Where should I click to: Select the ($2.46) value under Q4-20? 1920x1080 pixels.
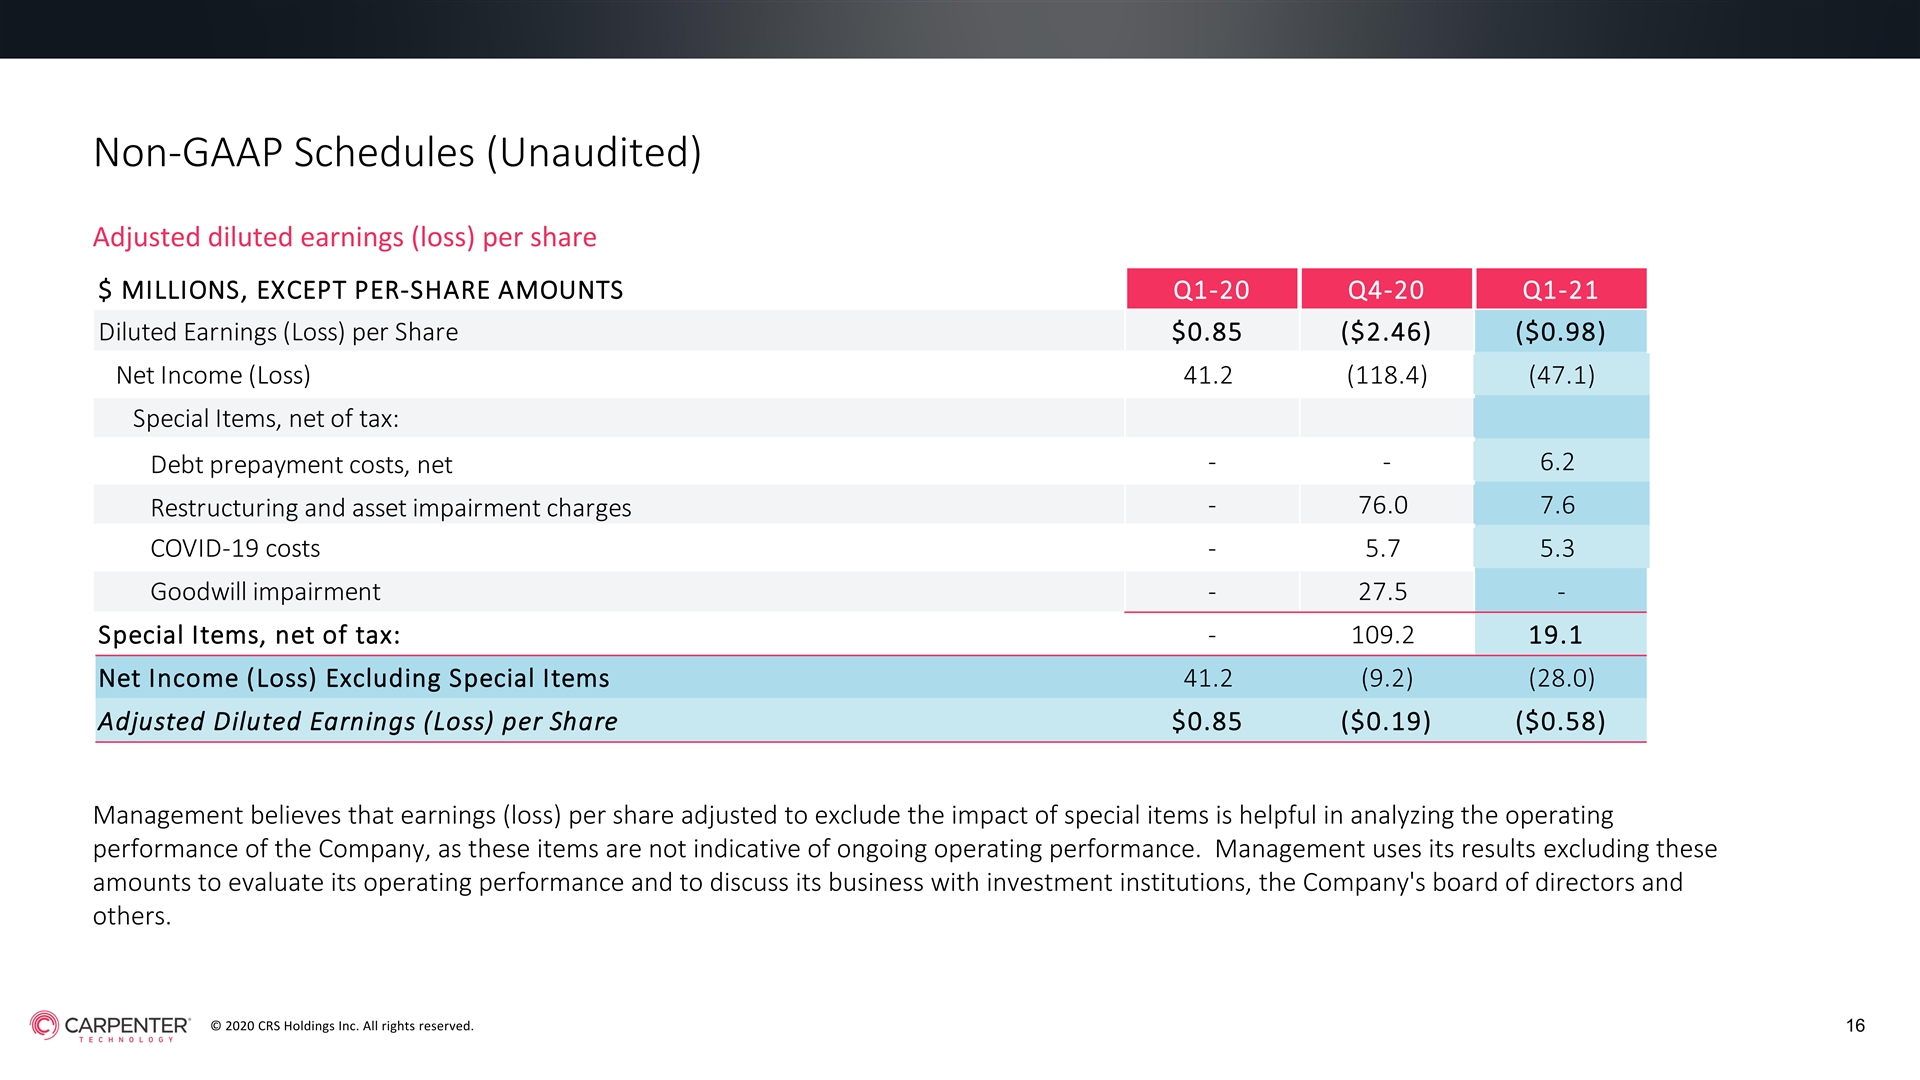[1386, 332]
